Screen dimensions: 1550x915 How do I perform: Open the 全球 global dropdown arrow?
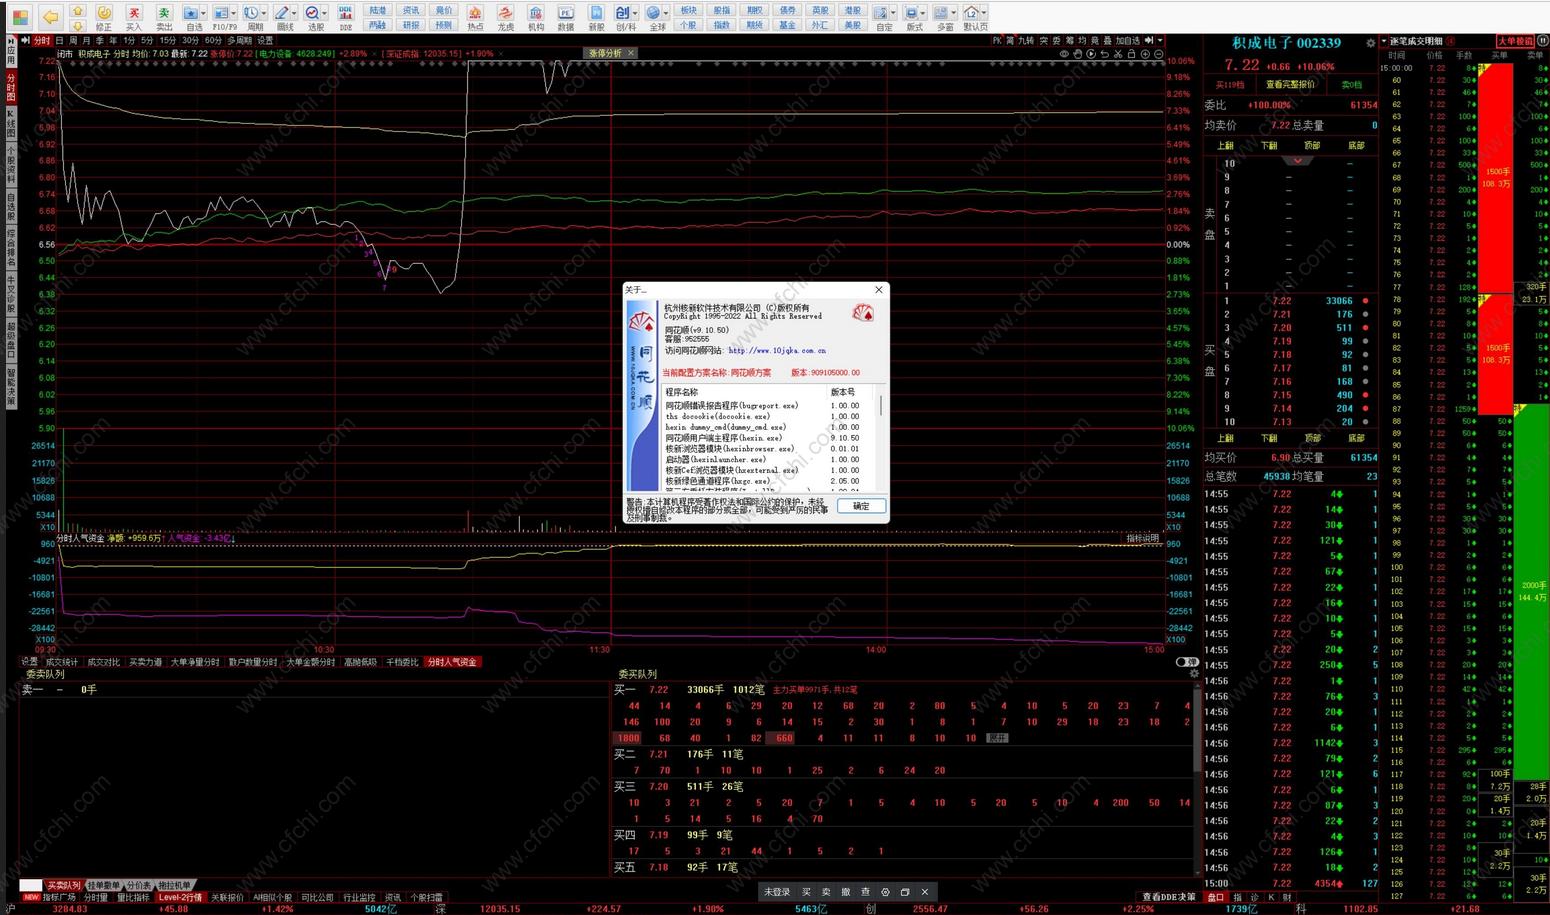[666, 13]
